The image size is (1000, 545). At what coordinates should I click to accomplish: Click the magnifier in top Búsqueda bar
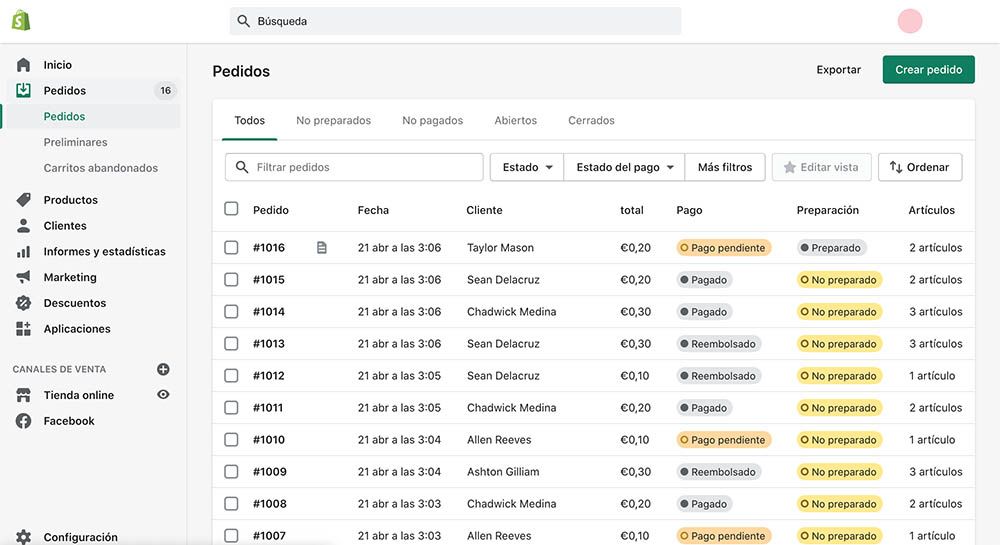coord(243,21)
